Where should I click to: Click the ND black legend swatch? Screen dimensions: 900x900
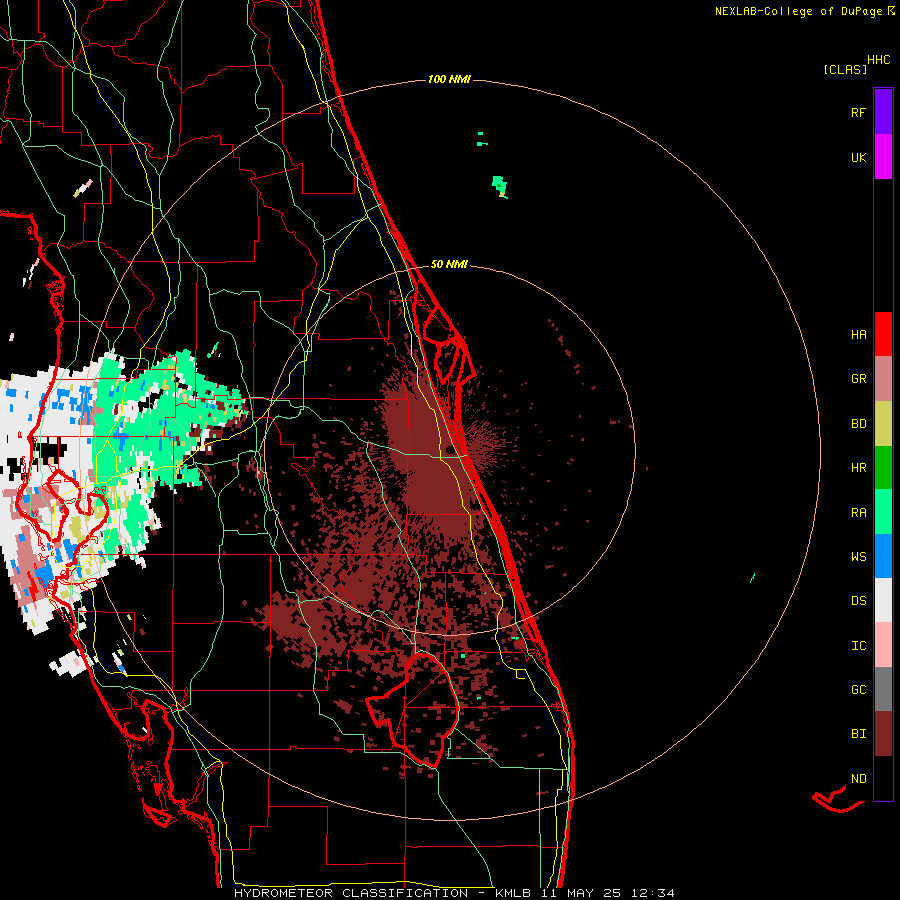click(x=883, y=778)
